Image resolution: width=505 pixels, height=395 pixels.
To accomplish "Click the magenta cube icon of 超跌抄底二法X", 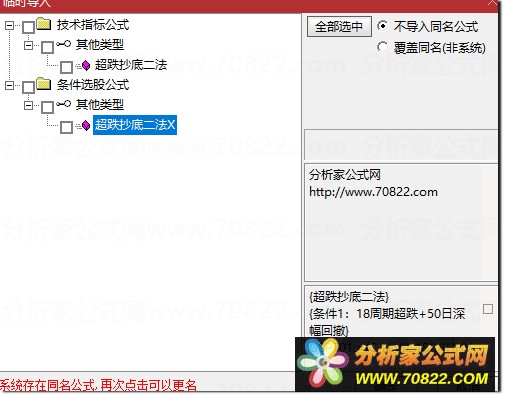I will tap(86, 125).
